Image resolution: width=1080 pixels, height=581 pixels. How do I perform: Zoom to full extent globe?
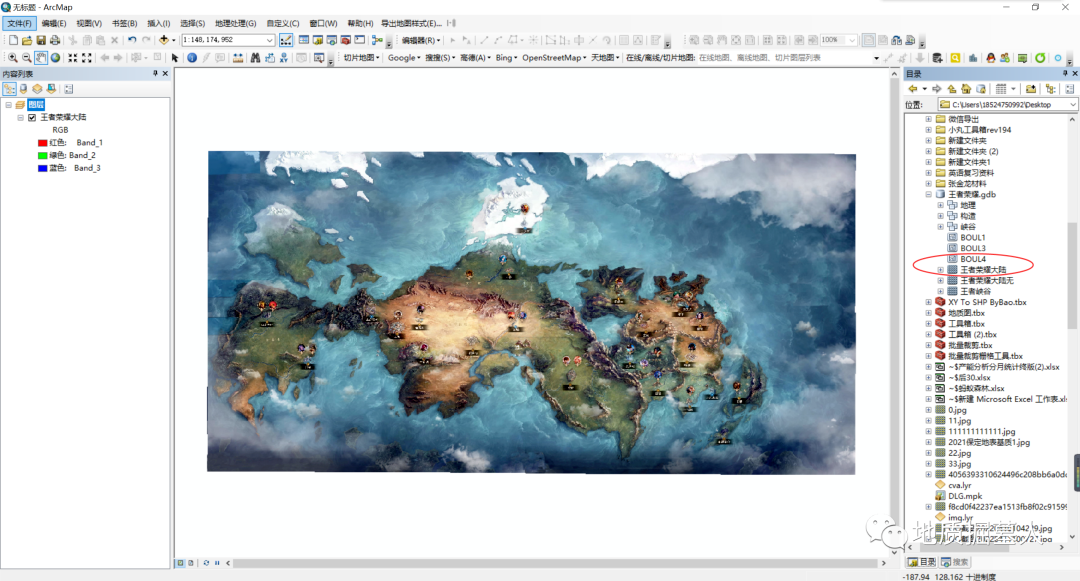(x=55, y=58)
